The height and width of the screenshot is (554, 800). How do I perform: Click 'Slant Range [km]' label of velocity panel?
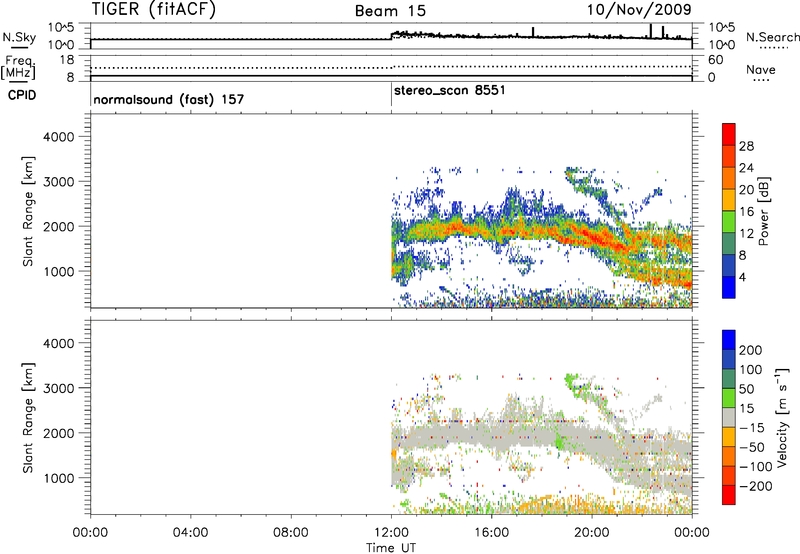[x=28, y=418]
